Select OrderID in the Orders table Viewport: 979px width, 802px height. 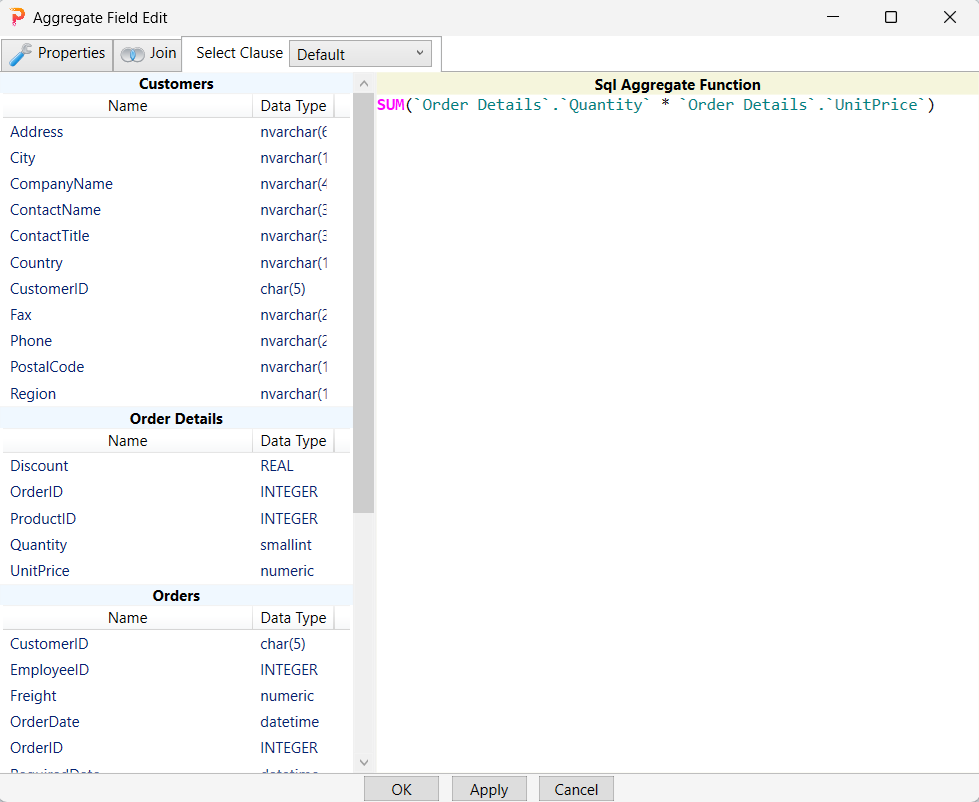click(36, 748)
